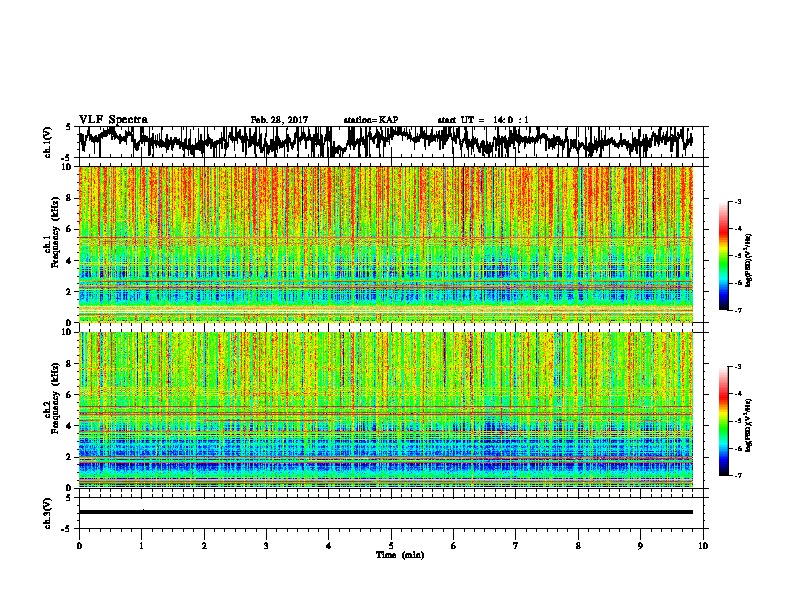The width and height of the screenshot is (792, 612).
Task: Click the ch.1 spectrogram '6' kHz tick label
Action: pos(70,230)
